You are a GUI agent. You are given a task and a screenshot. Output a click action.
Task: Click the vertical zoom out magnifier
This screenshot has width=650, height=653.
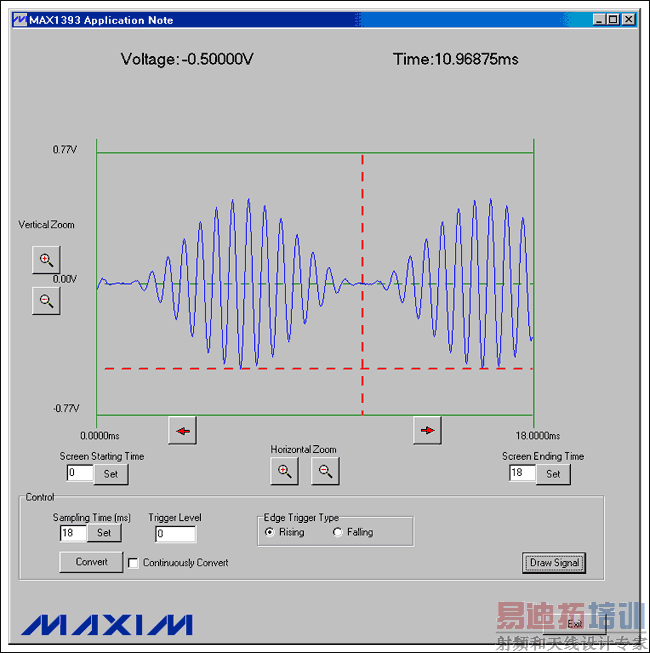coord(46,300)
